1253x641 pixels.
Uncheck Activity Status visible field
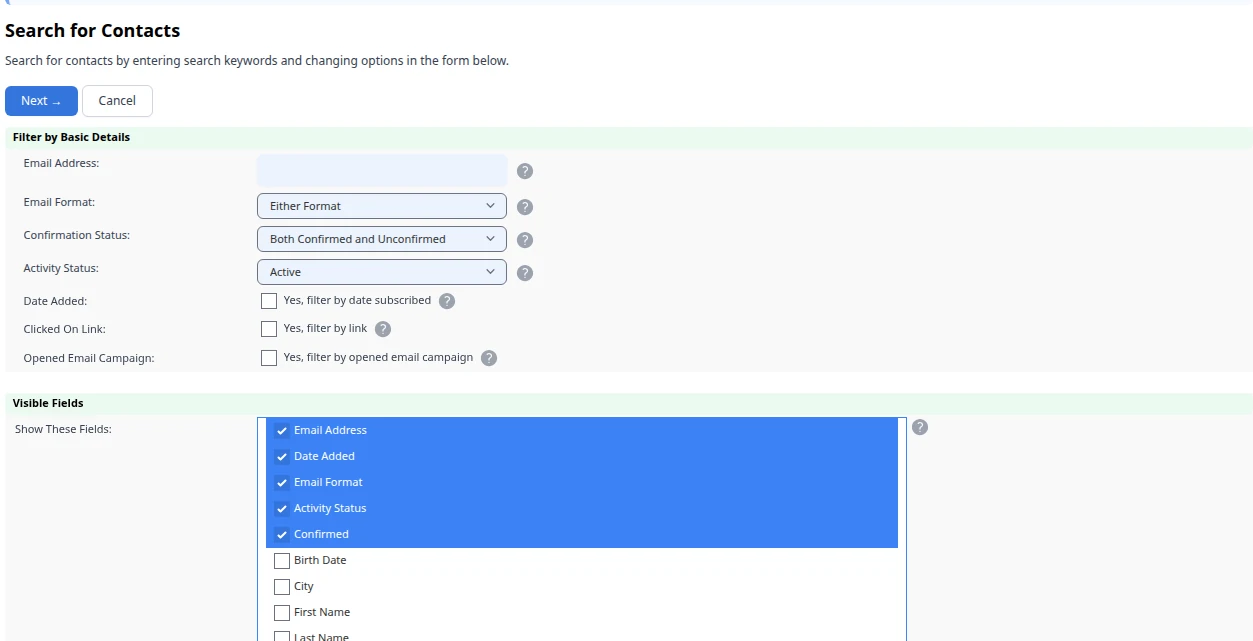(282, 509)
